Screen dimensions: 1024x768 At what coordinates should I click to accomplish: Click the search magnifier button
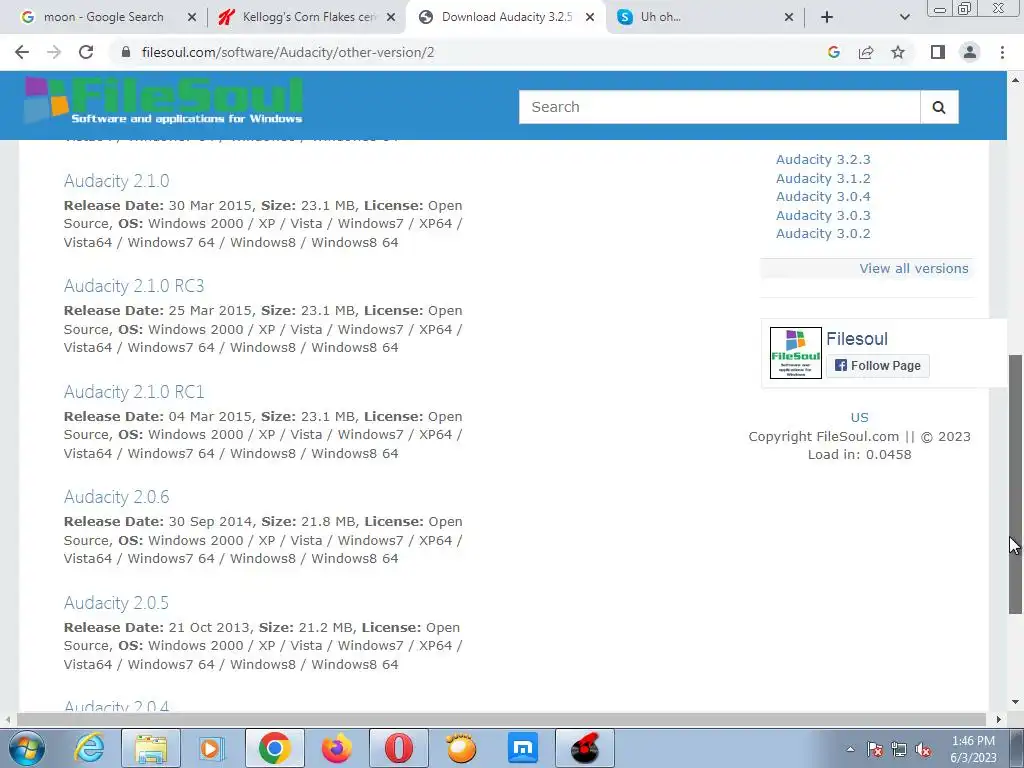click(939, 107)
